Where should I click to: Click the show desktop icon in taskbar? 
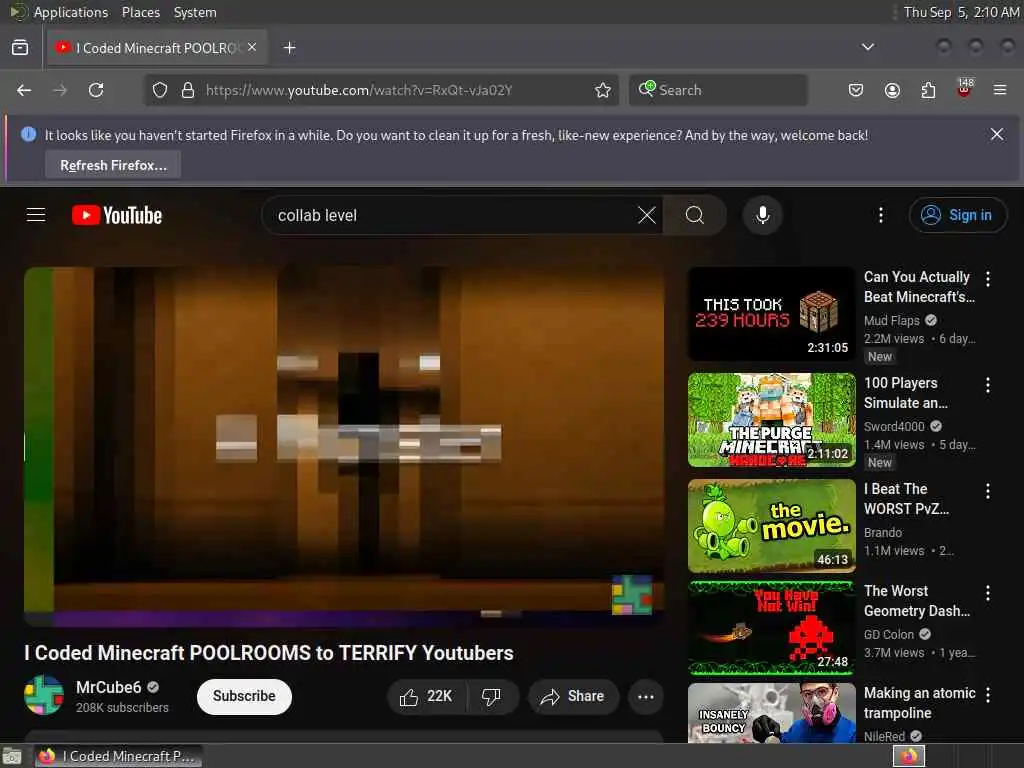[x=12, y=756]
